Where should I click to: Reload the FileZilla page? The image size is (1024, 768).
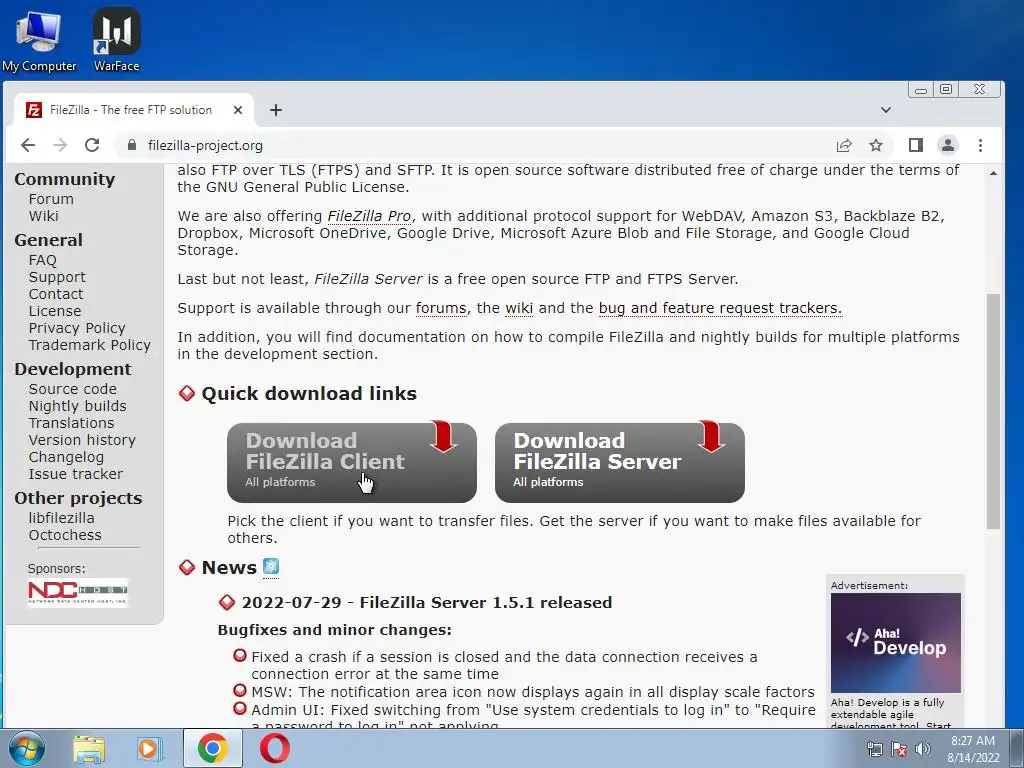[92, 145]
